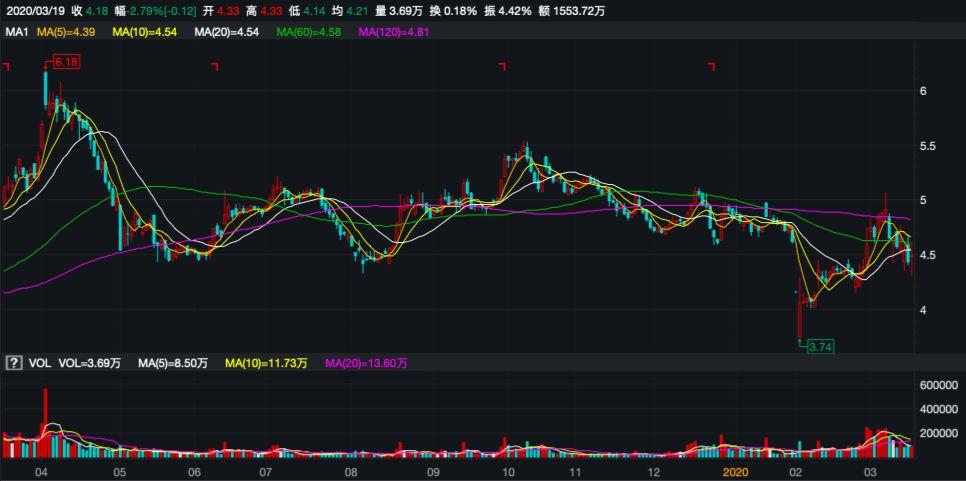Click the red corner marker above June candles
The width and height of the screenshot is (966, 481).
pyautogui.click(x=214, y=67)
